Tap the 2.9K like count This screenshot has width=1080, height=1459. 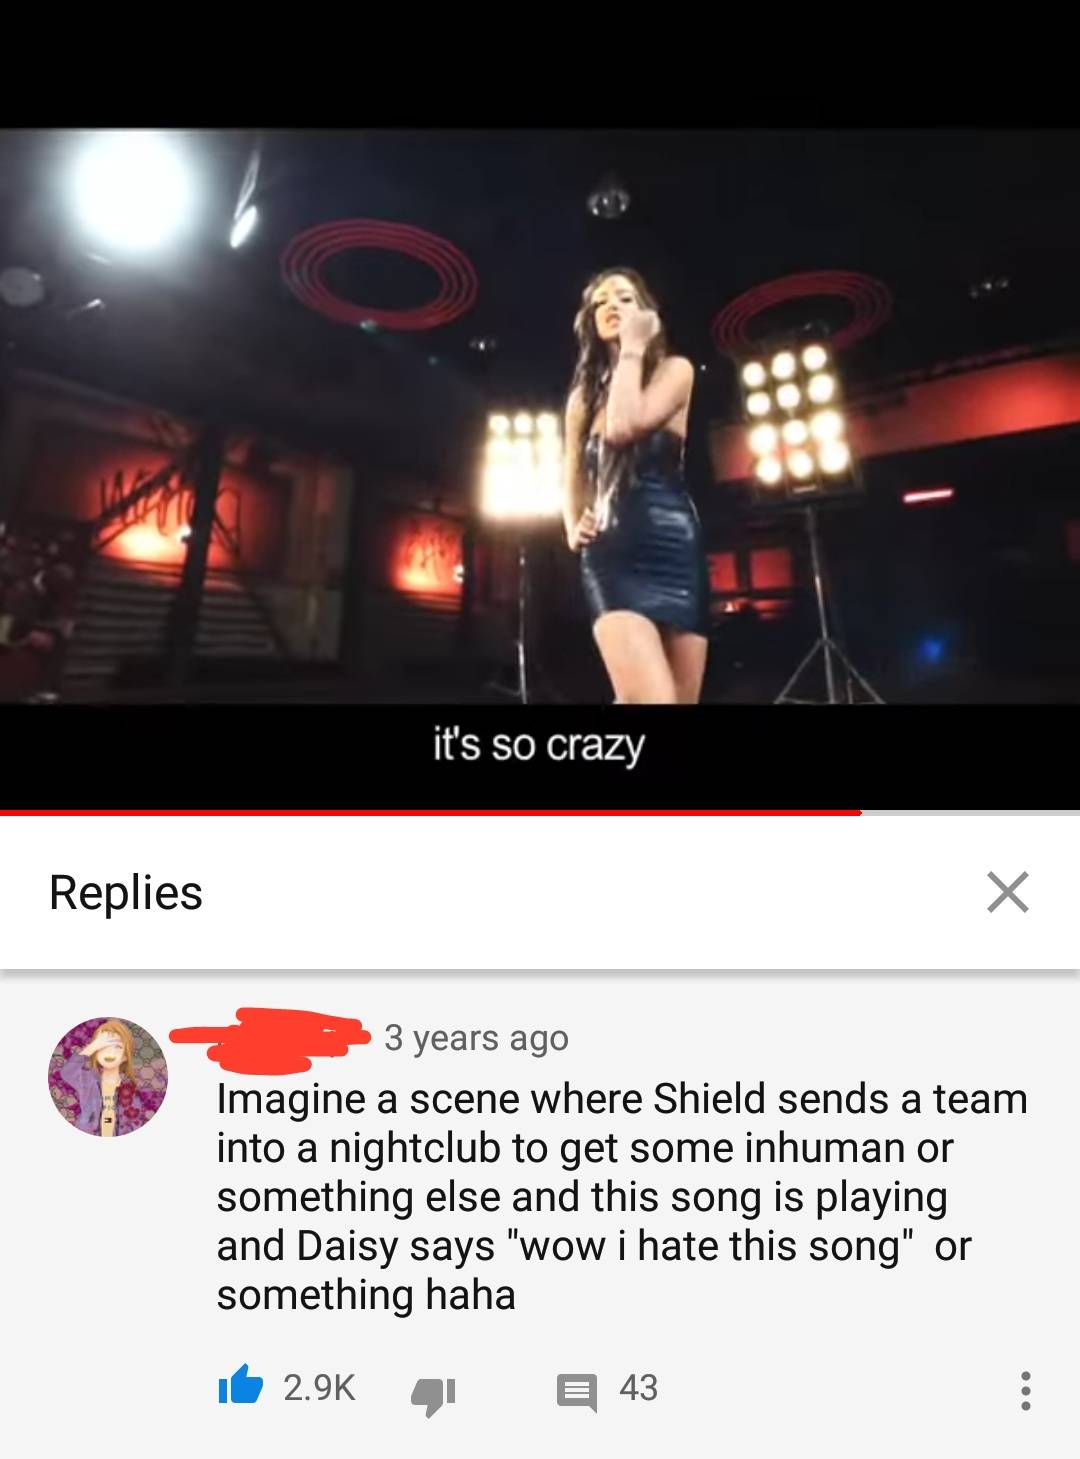(x=319, y=1387)
